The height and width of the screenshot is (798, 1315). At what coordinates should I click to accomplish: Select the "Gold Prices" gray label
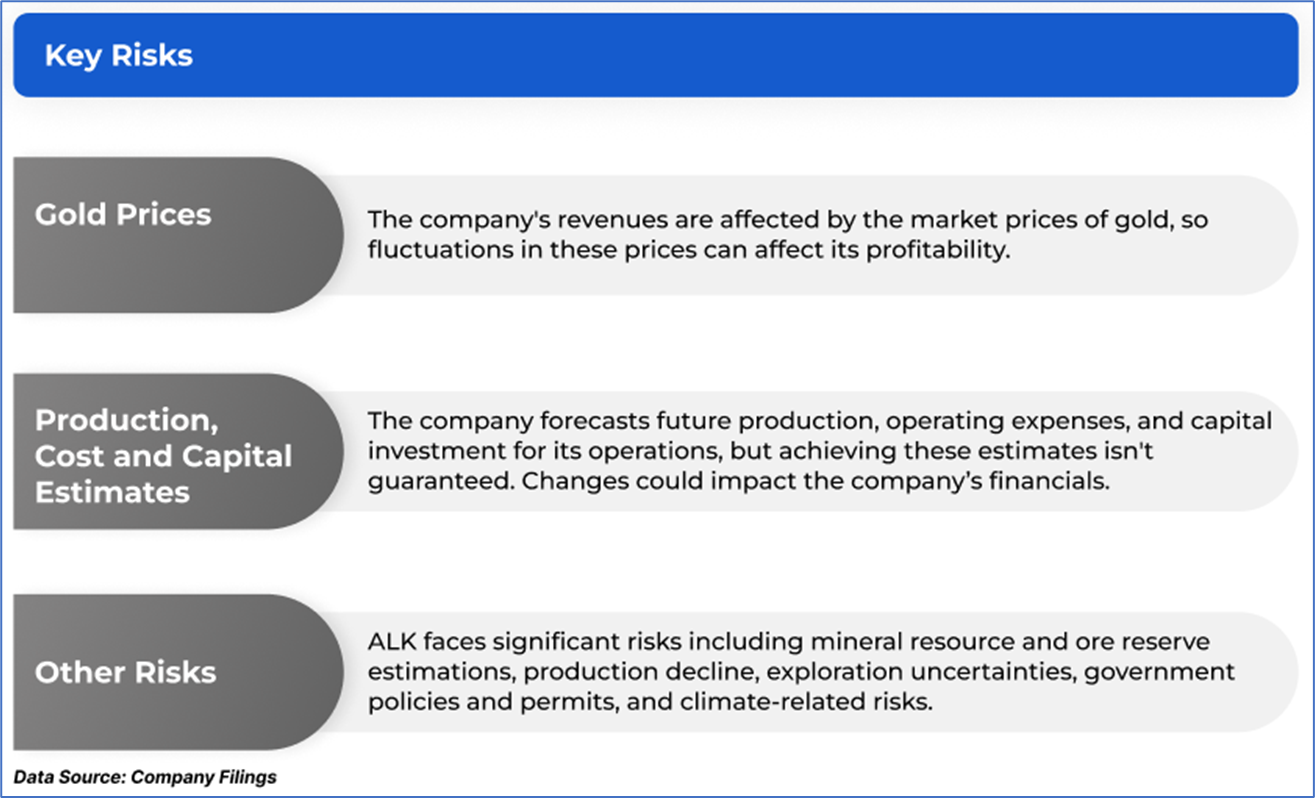[x=123, y=215]
